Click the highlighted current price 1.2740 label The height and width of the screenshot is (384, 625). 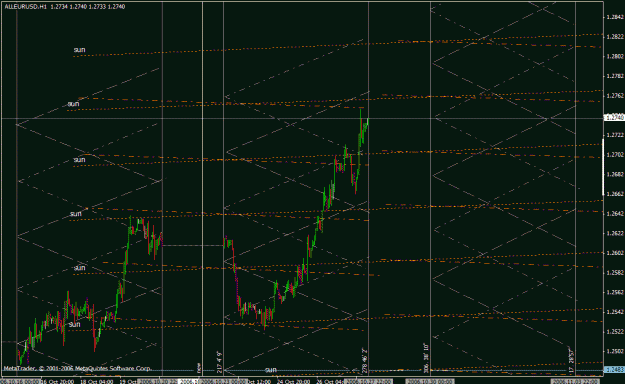pyautogui.click(x=614, y=117)
